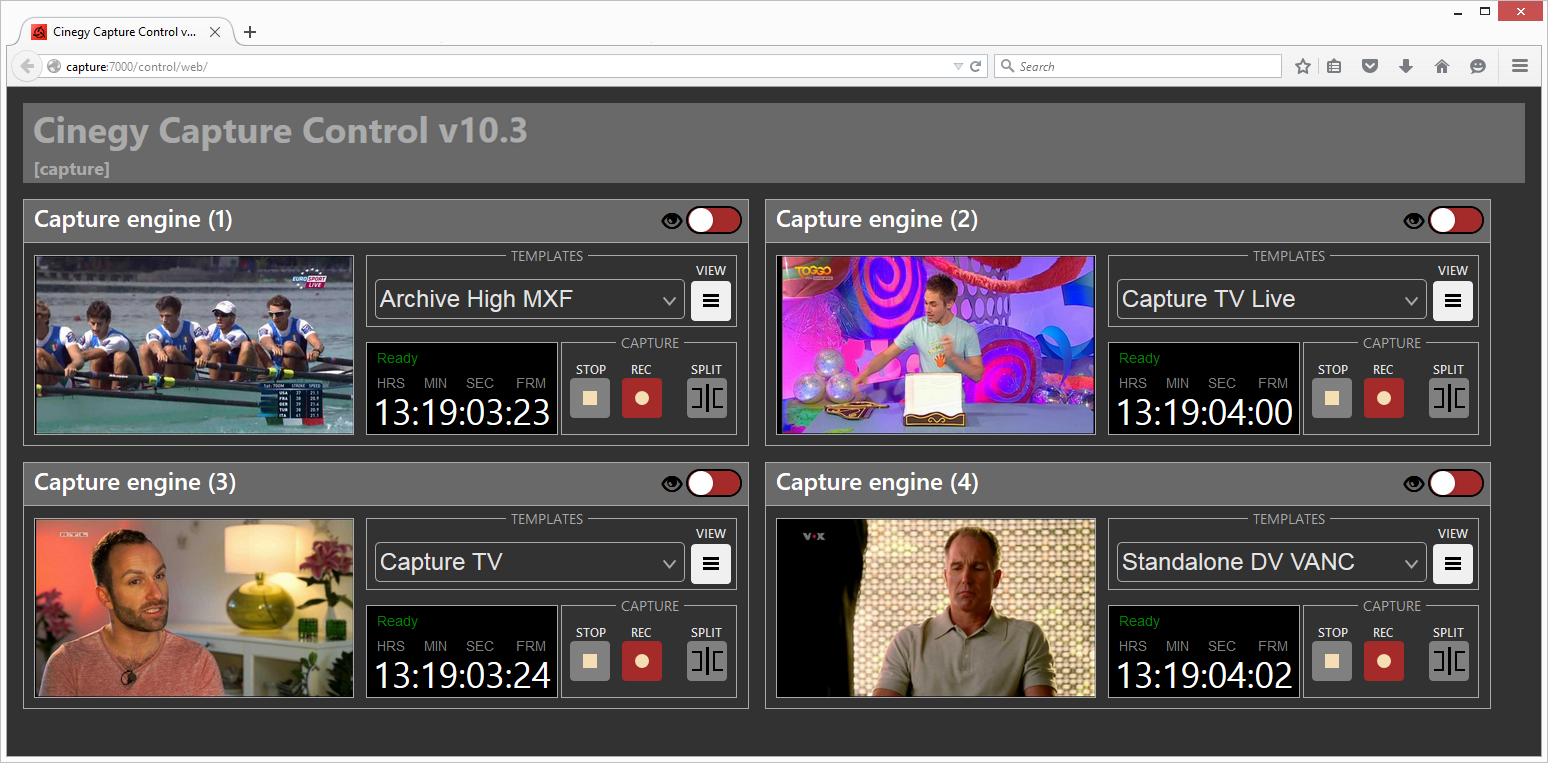This screenshot has height=763, width=1548.
Task: Click the Capture engine (3) title
Action: tap(134, 483)
